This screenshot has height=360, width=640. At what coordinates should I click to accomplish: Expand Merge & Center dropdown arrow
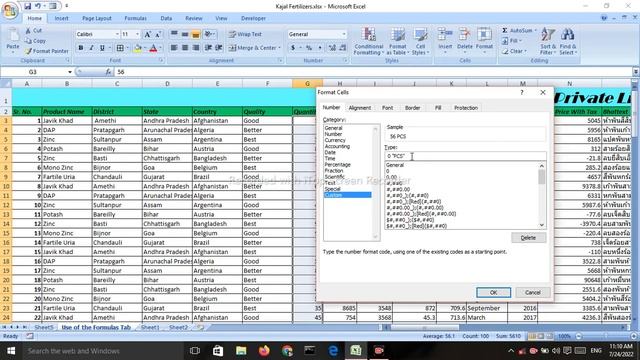point(280,48)
